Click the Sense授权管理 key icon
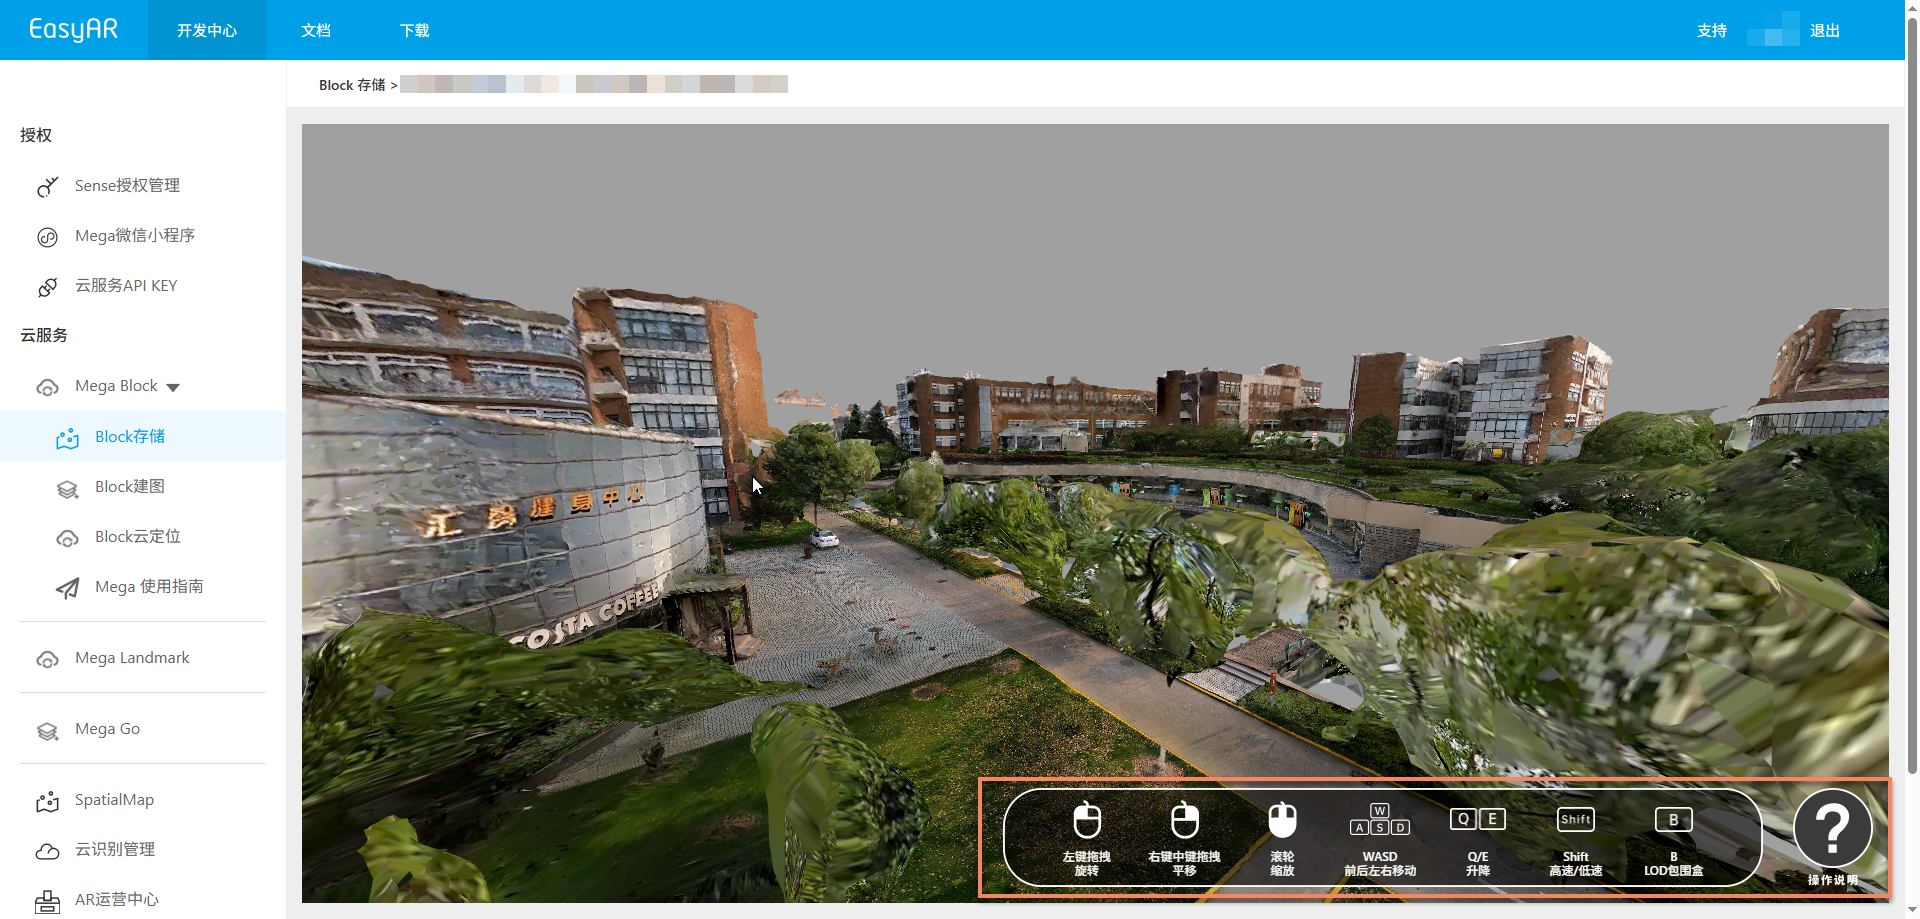This screenshot has width=1920, height=919. [x=47, y=186]
